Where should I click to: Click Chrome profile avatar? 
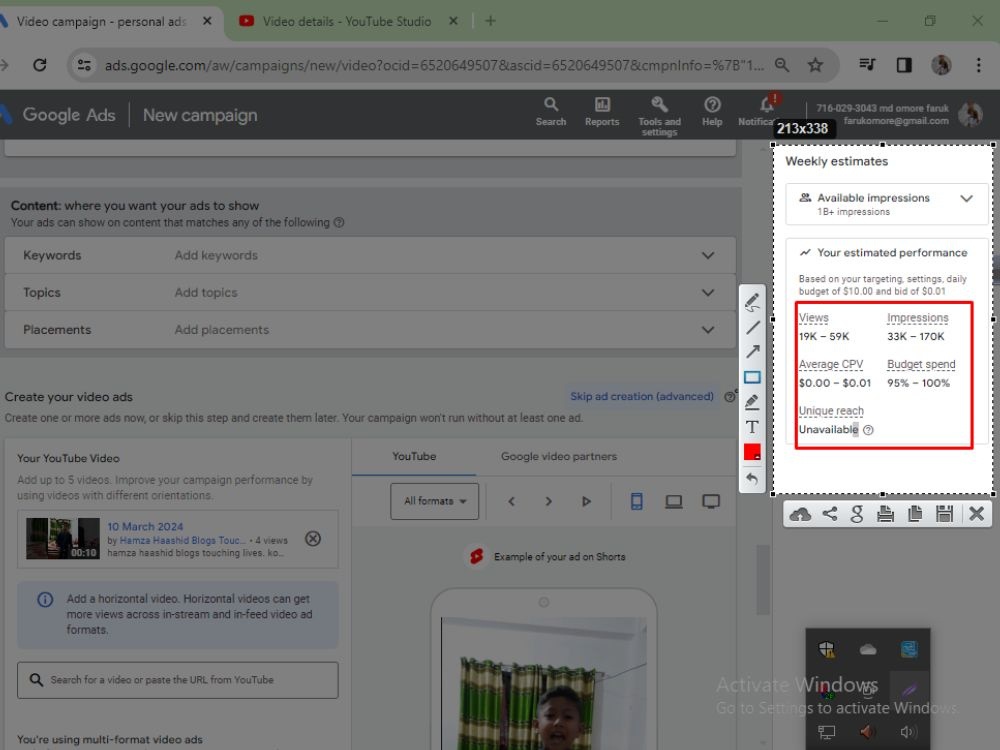click(x=941, y=64)
